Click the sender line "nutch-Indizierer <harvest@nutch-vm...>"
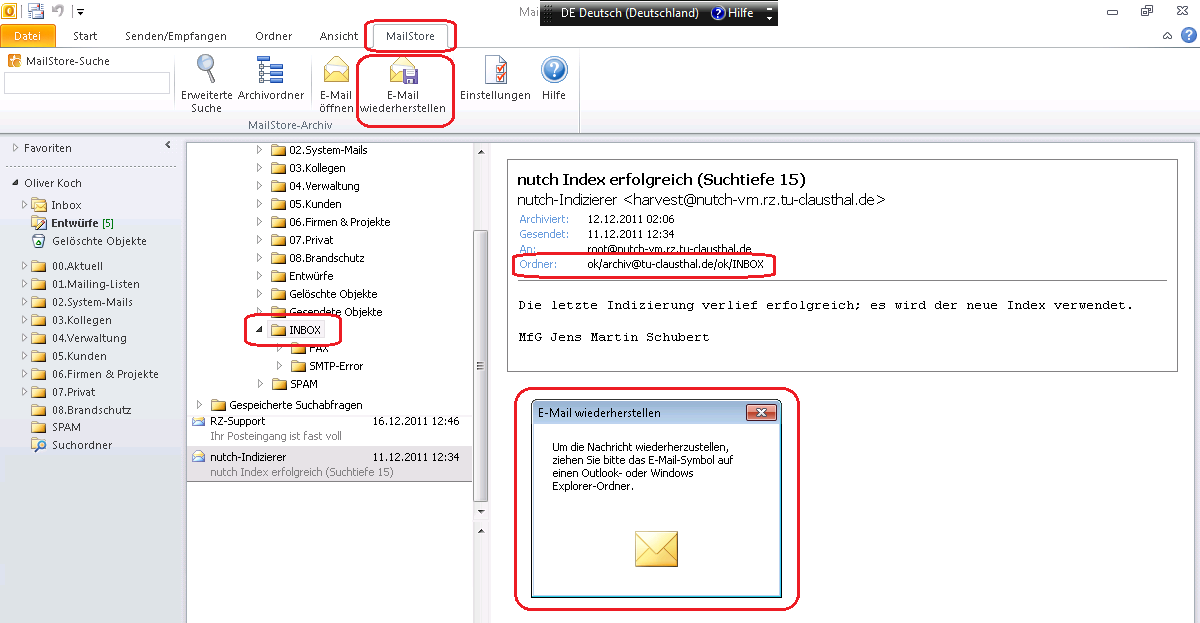1200x623 pixels. (x=701, y=200)
